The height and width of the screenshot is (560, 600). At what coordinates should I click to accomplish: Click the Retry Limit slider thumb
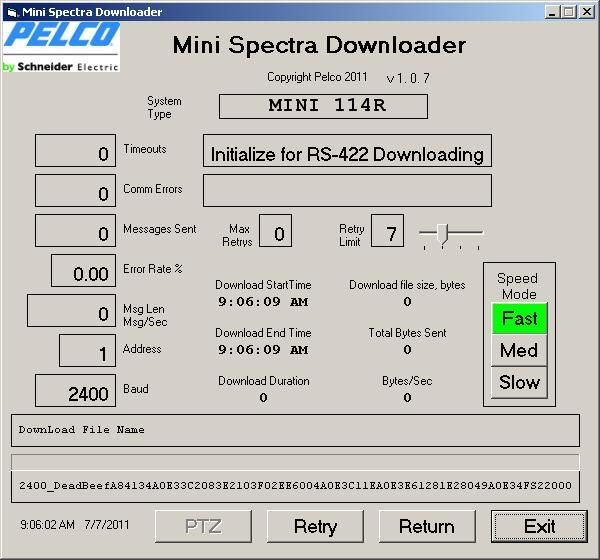tap(443, 234)
